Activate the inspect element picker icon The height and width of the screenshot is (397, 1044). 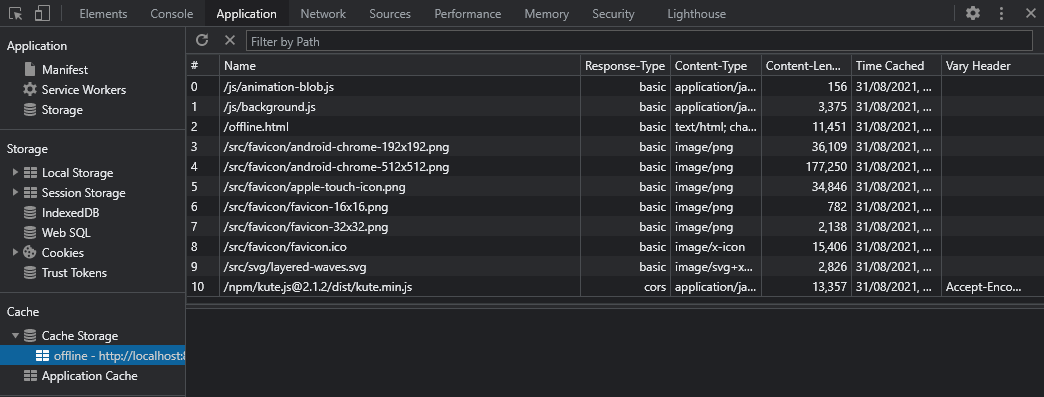coord(16,13)
